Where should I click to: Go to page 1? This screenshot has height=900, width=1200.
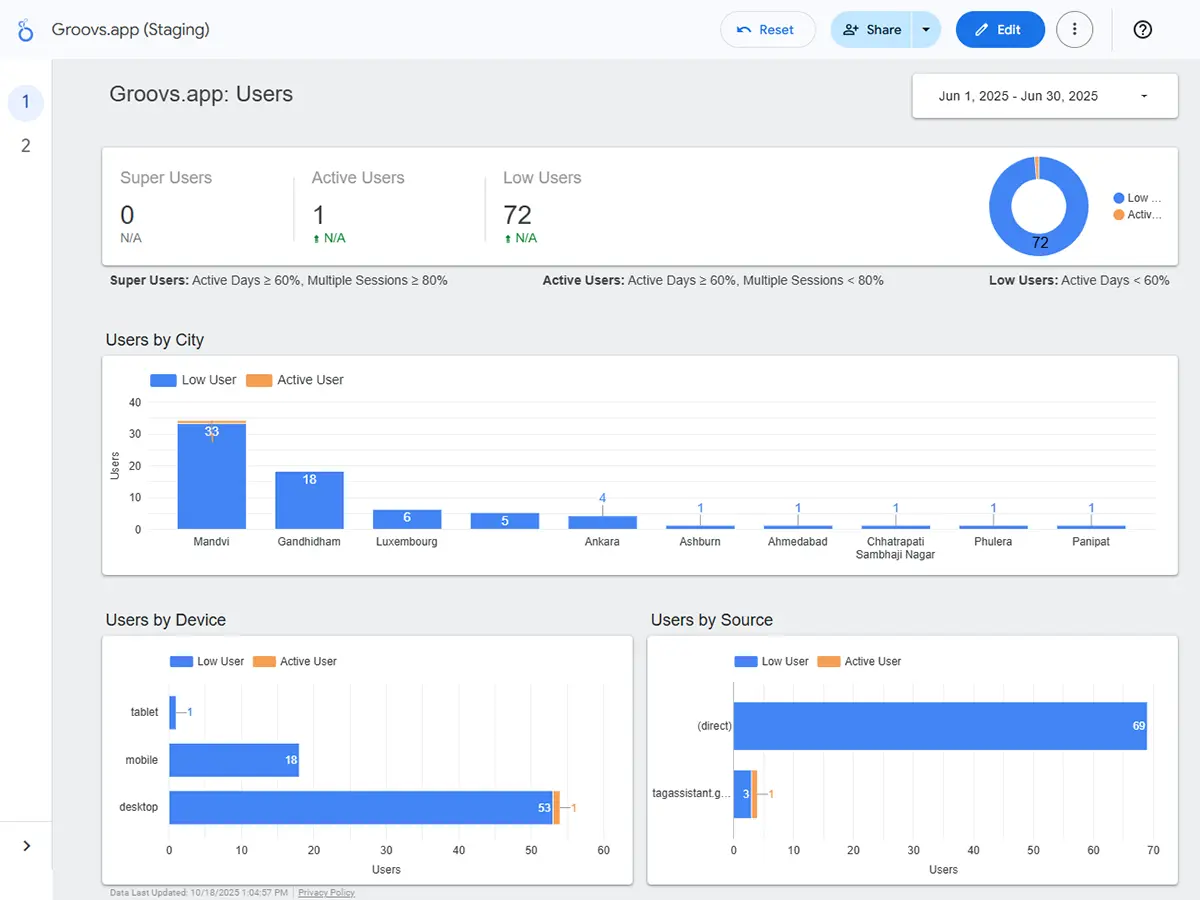[x=26, y=102]
